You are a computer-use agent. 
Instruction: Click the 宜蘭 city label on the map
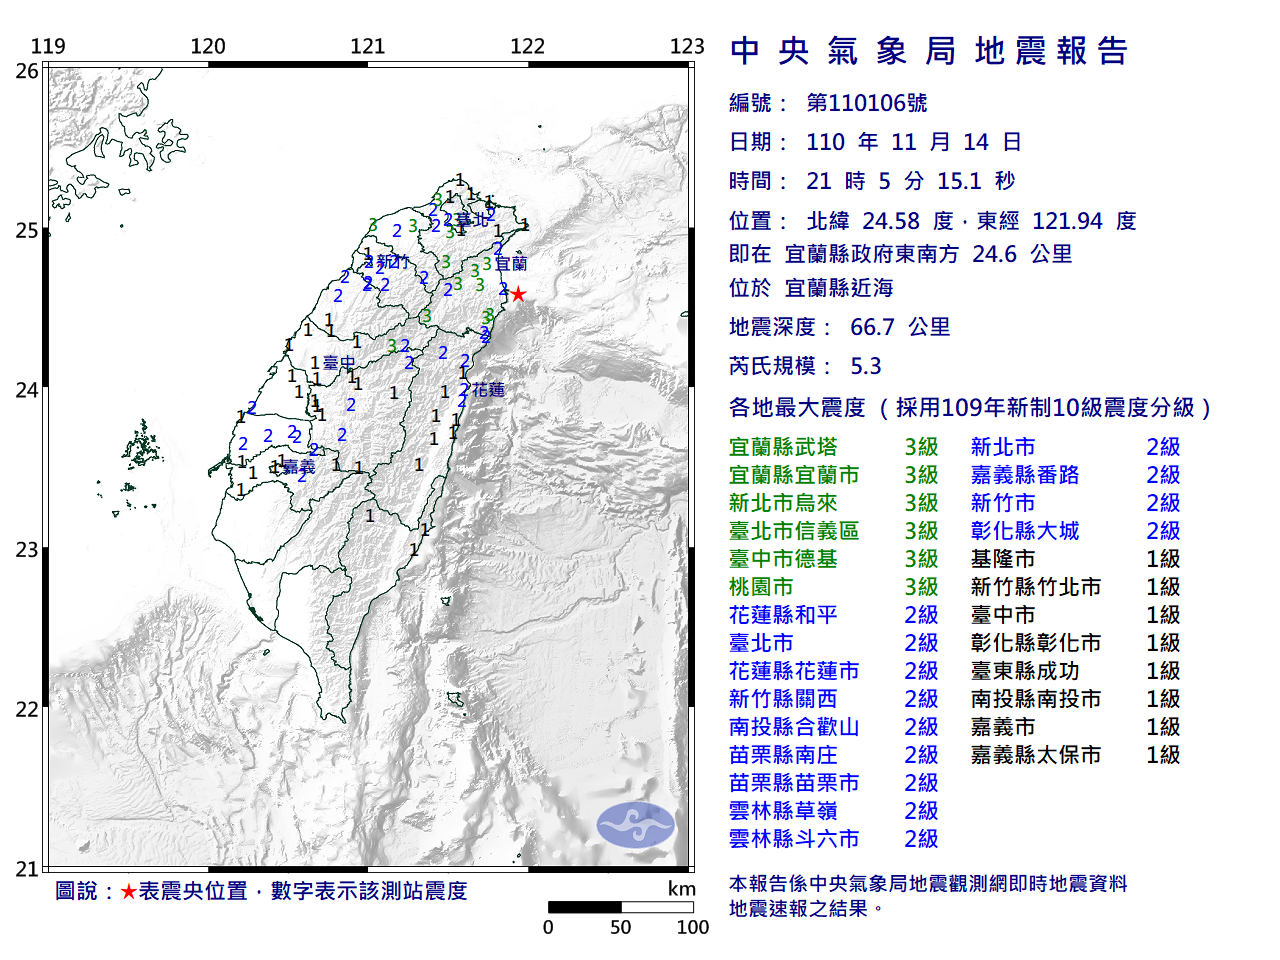coord(511,262)
